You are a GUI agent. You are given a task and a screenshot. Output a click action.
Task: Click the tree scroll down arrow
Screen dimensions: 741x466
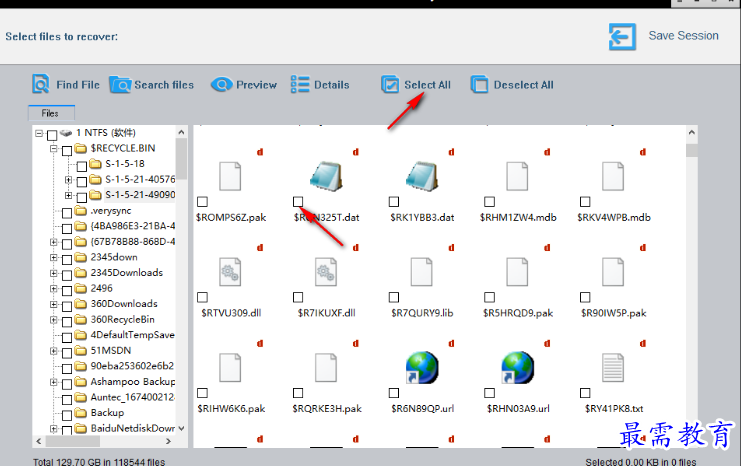[181, 428]
